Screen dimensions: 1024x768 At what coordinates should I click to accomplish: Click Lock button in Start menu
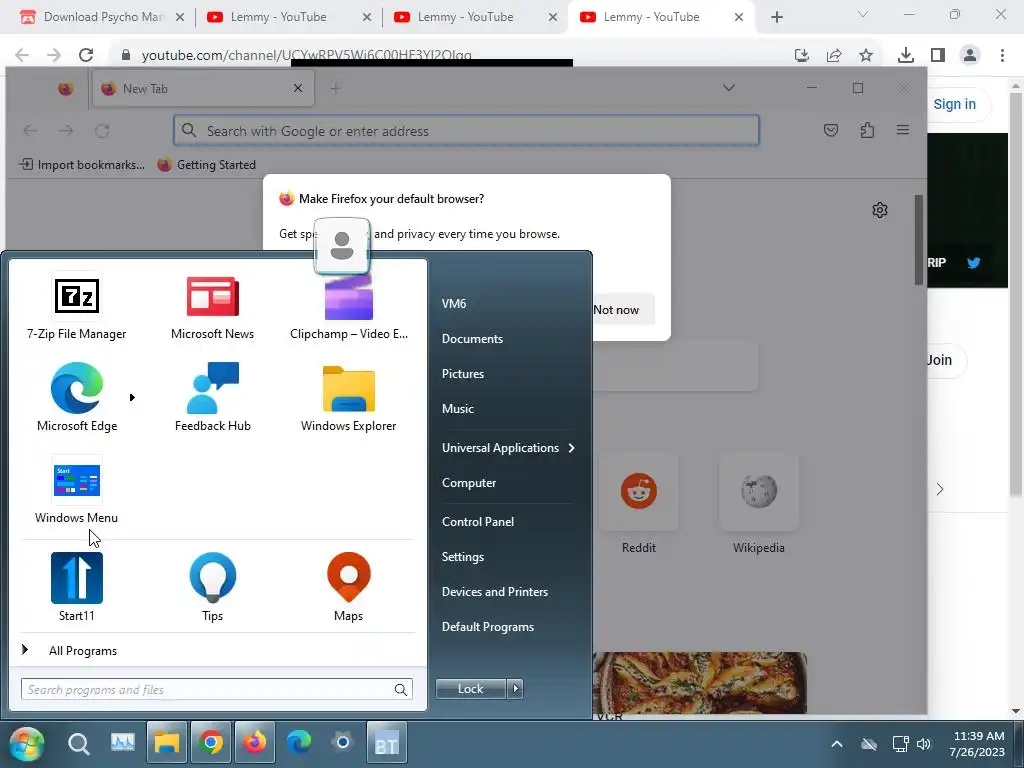[x=470, y=688]
